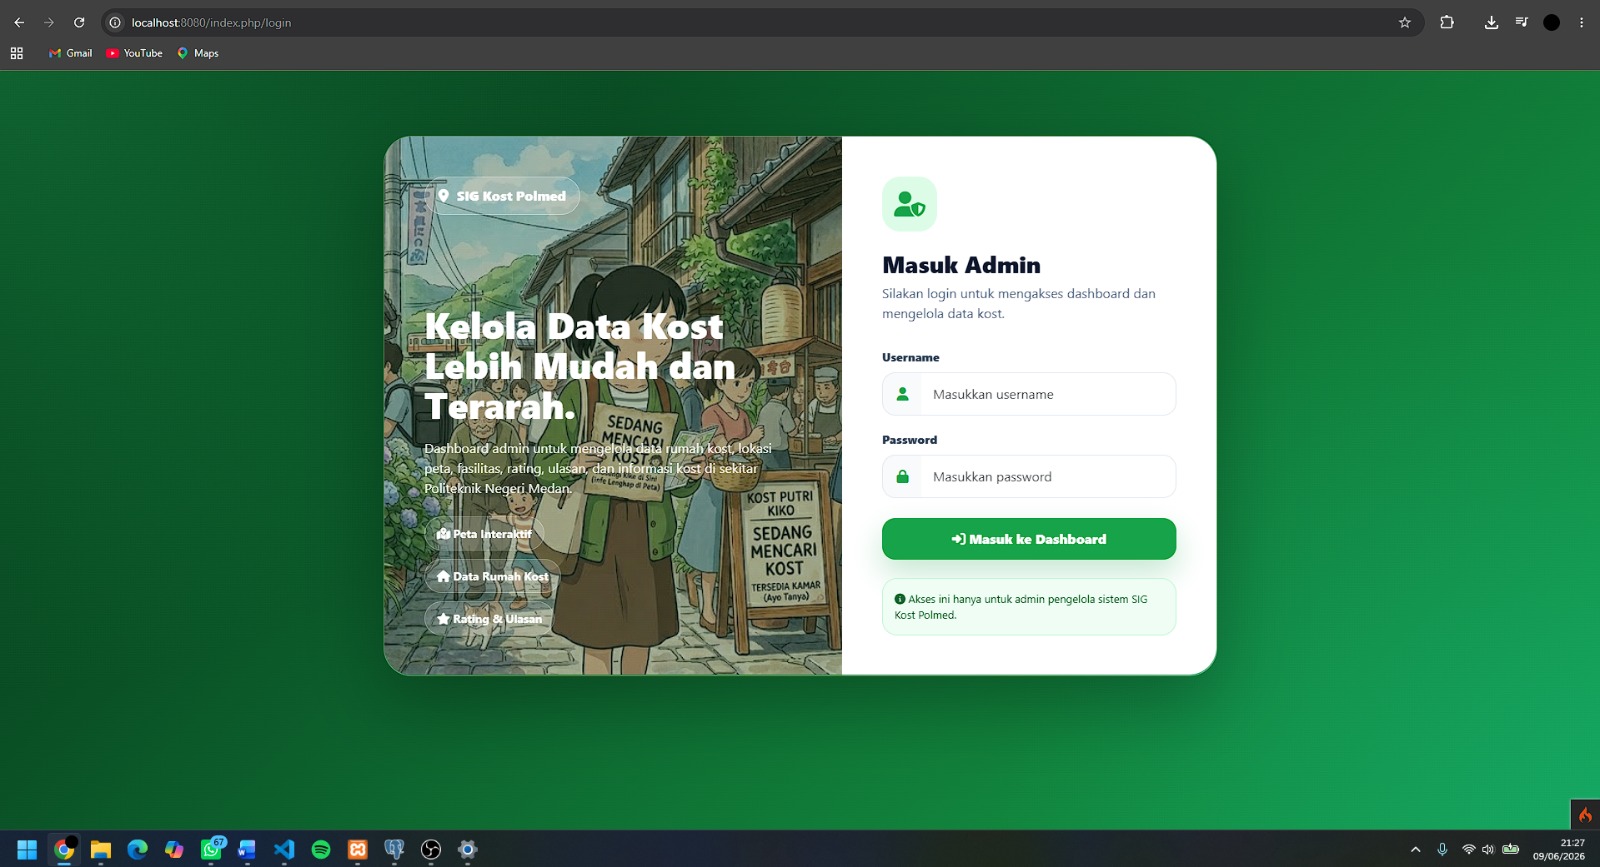Screen dimensions: 1600x867
Task: Click Chrome in the taskbar
Action: [x=64, y=849]
